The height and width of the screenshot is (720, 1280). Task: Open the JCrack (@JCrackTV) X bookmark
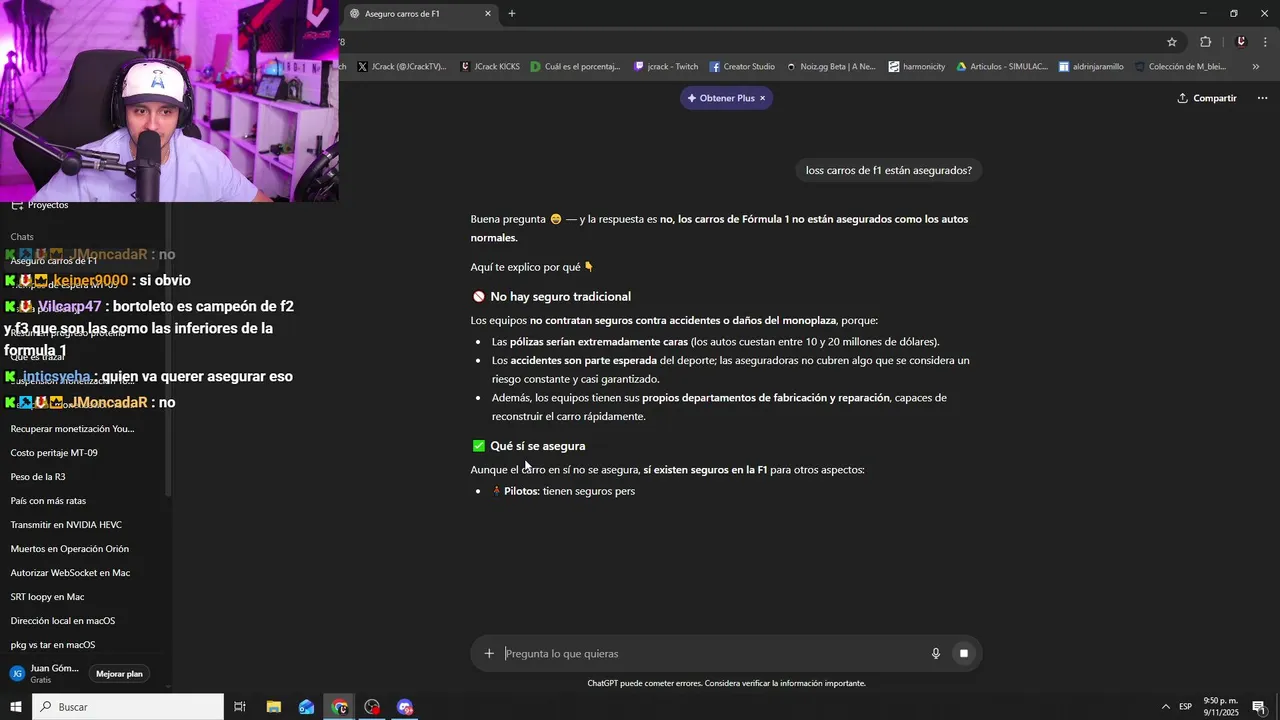tap(402, 67)
